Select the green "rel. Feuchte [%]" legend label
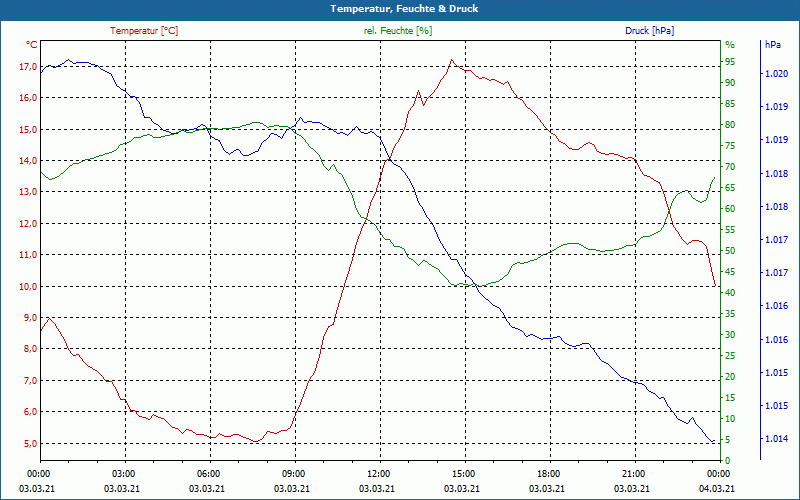 point(398,31)
